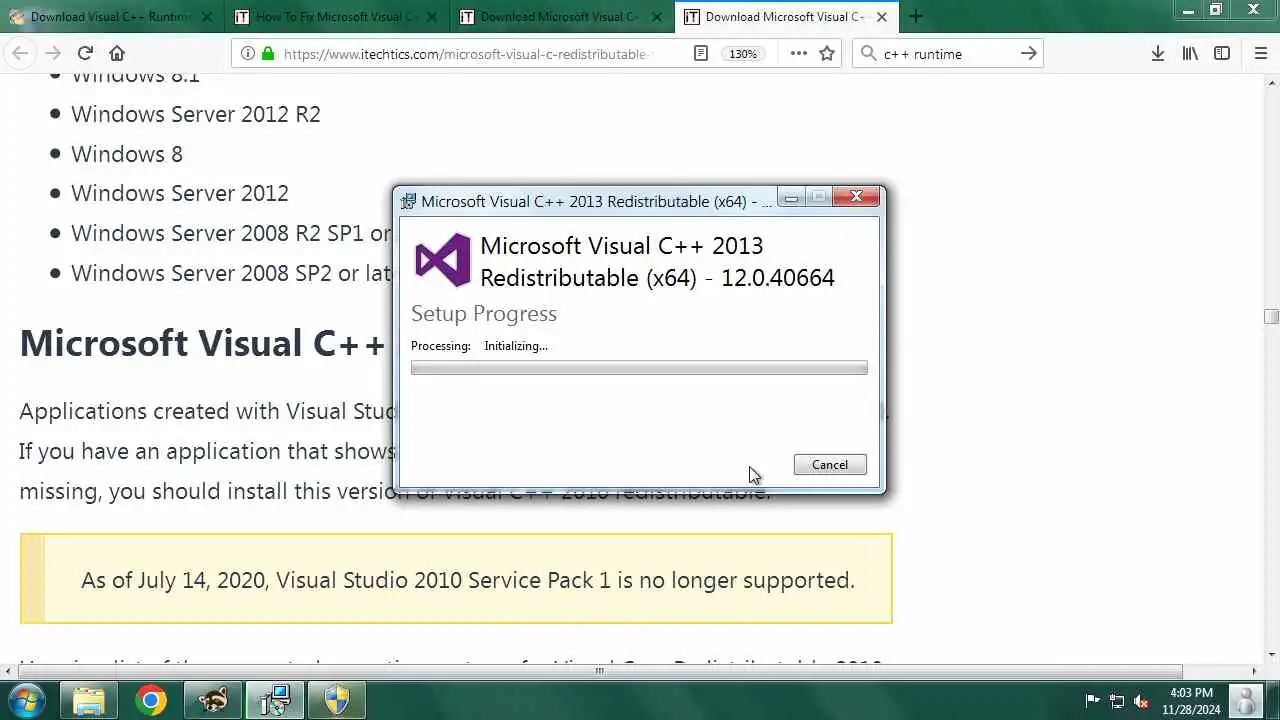
Task: Click the 'Windows 8' list item
Action: [127, 154]
